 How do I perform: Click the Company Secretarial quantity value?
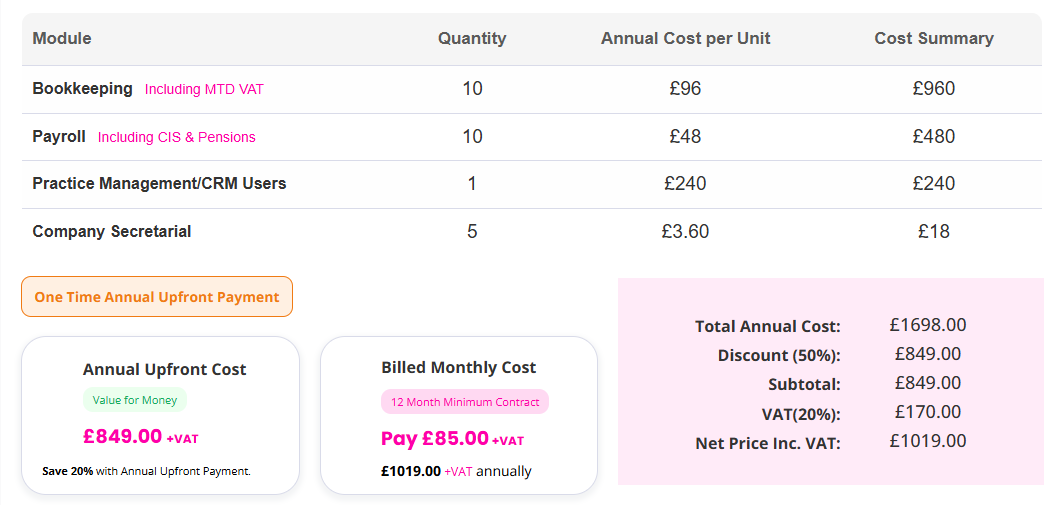point(472,232)
